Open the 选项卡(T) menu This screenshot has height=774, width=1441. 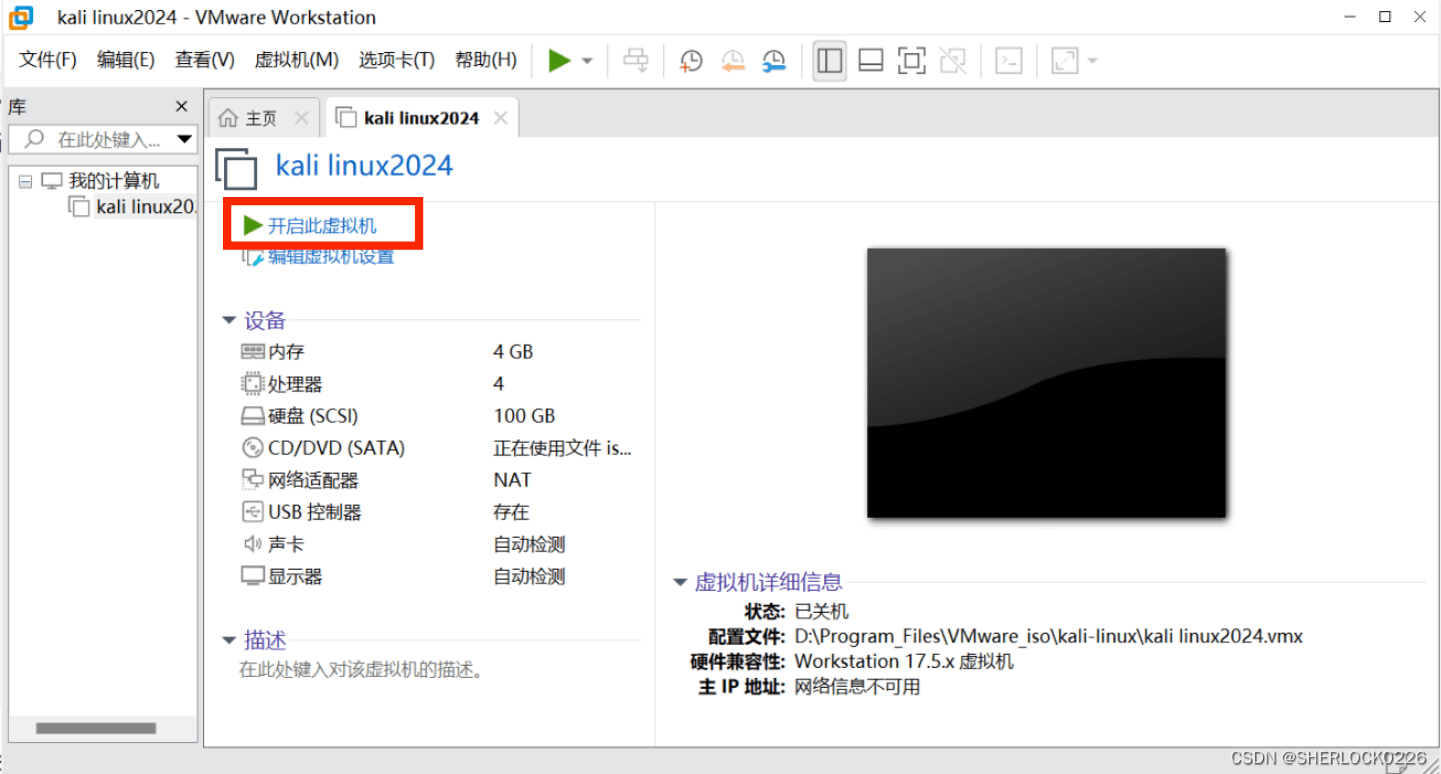[397, 60]
